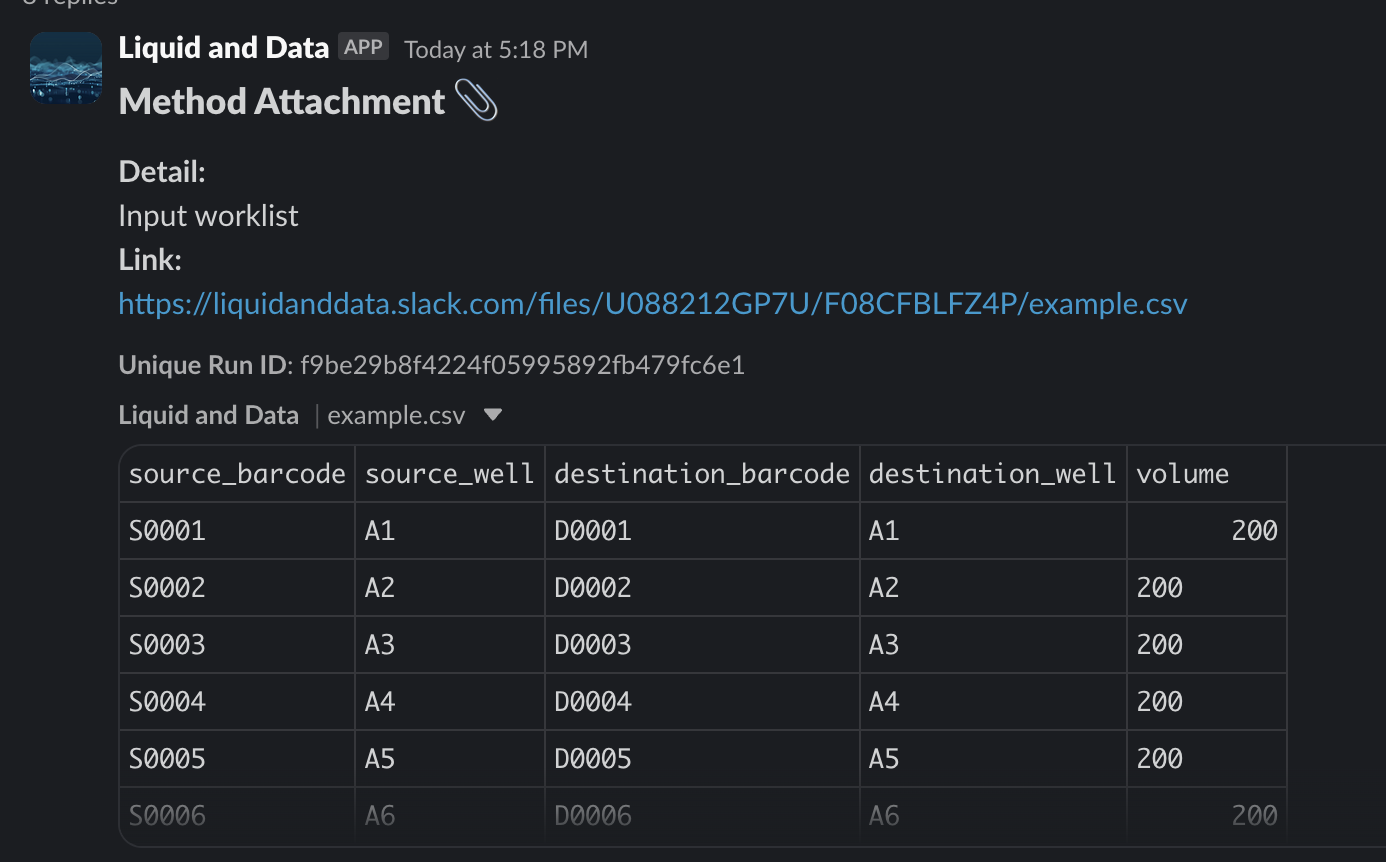Image resolution: width=1386 pixels, height=862 pixels.
Task: Select the volume column header
Action: (1206, 473)
